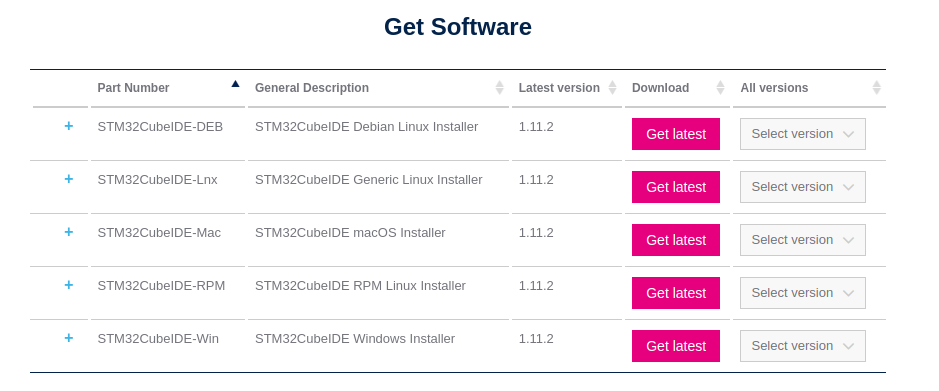Screen dimensions: 939x391
Task: Open Select version dropdown for STM32CubeIDE-DEB
Action: tap(802, 134)
